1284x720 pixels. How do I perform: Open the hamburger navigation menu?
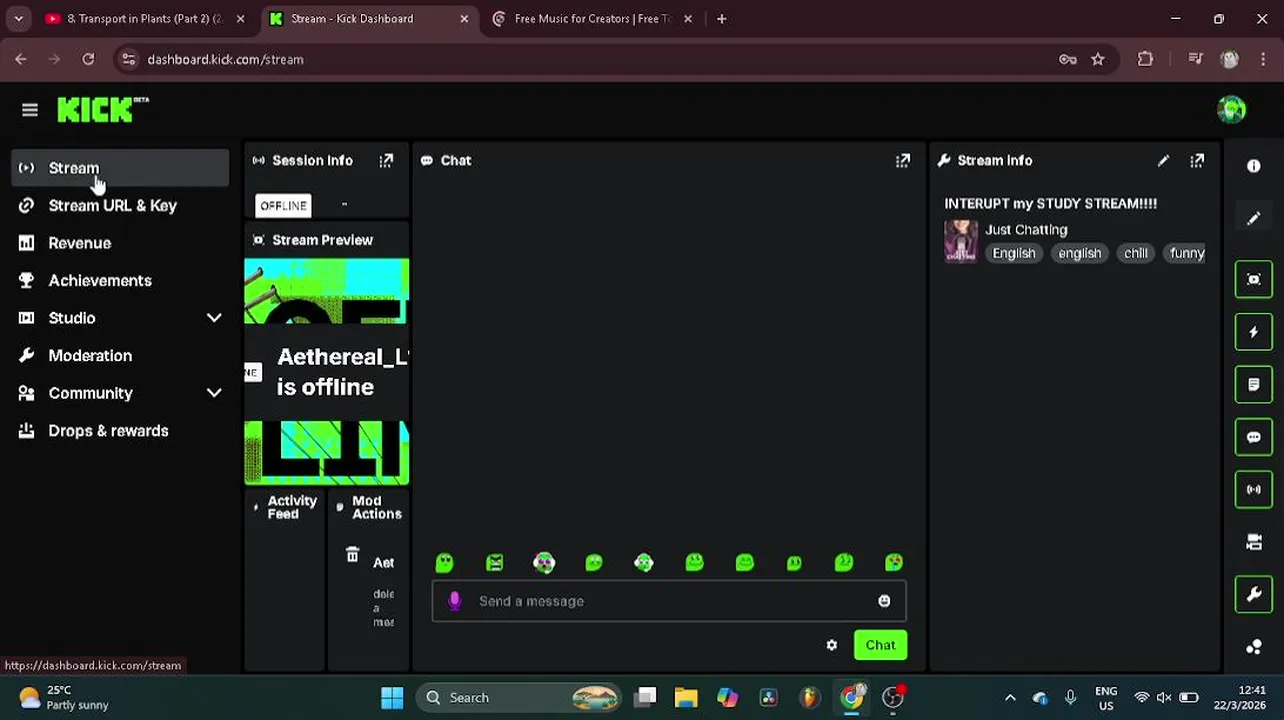tap(30, 110)
